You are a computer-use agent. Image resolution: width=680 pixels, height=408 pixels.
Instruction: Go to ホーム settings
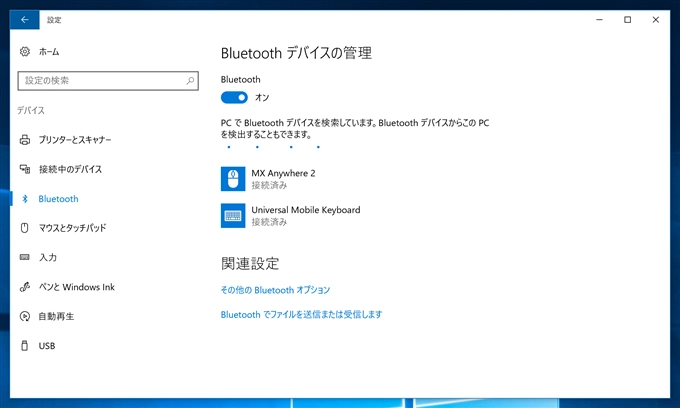coord(49,52)
